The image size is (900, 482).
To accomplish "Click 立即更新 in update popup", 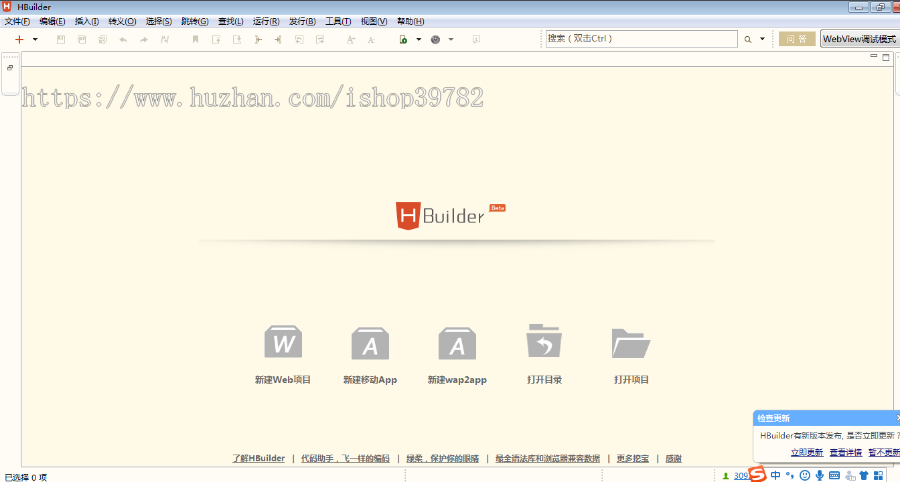I will tap(807, 453).
